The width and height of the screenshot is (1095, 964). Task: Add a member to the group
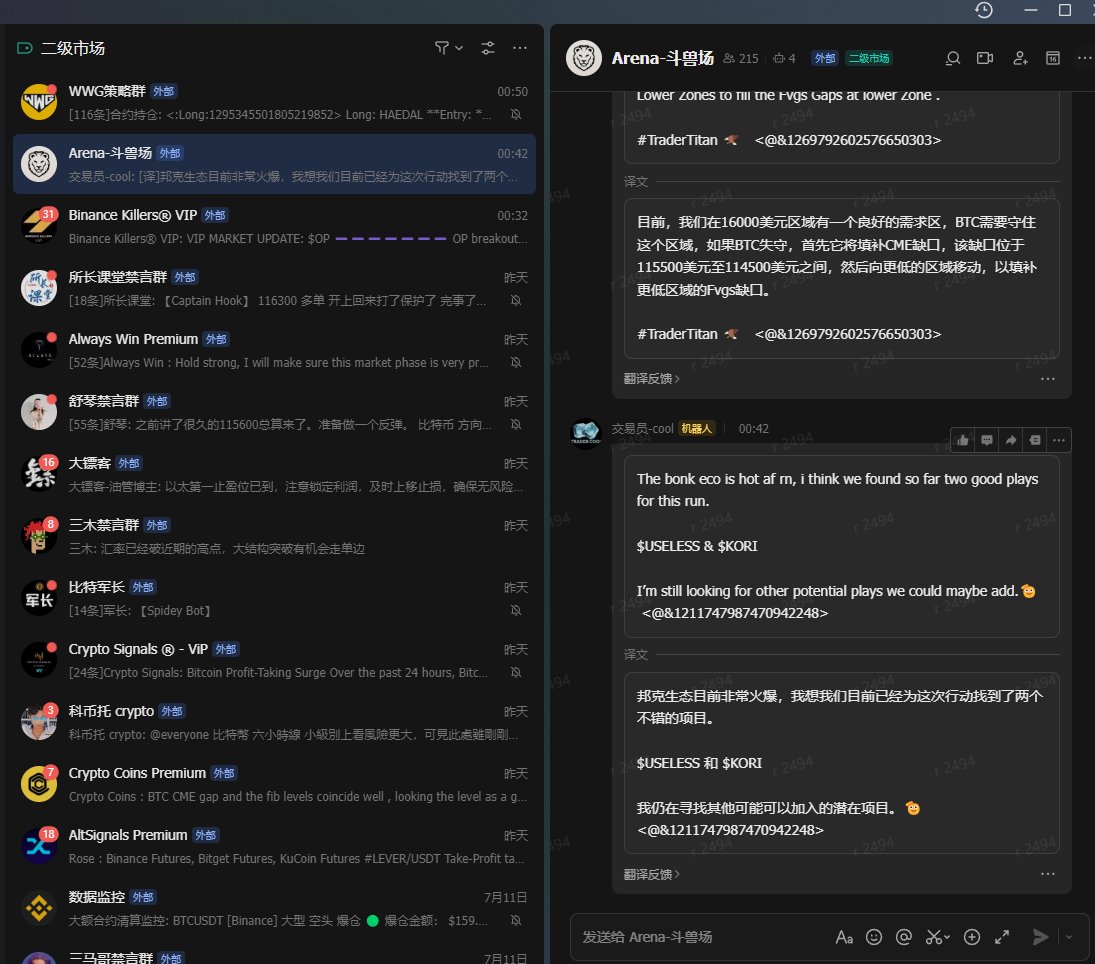[x=1020, y=58]
